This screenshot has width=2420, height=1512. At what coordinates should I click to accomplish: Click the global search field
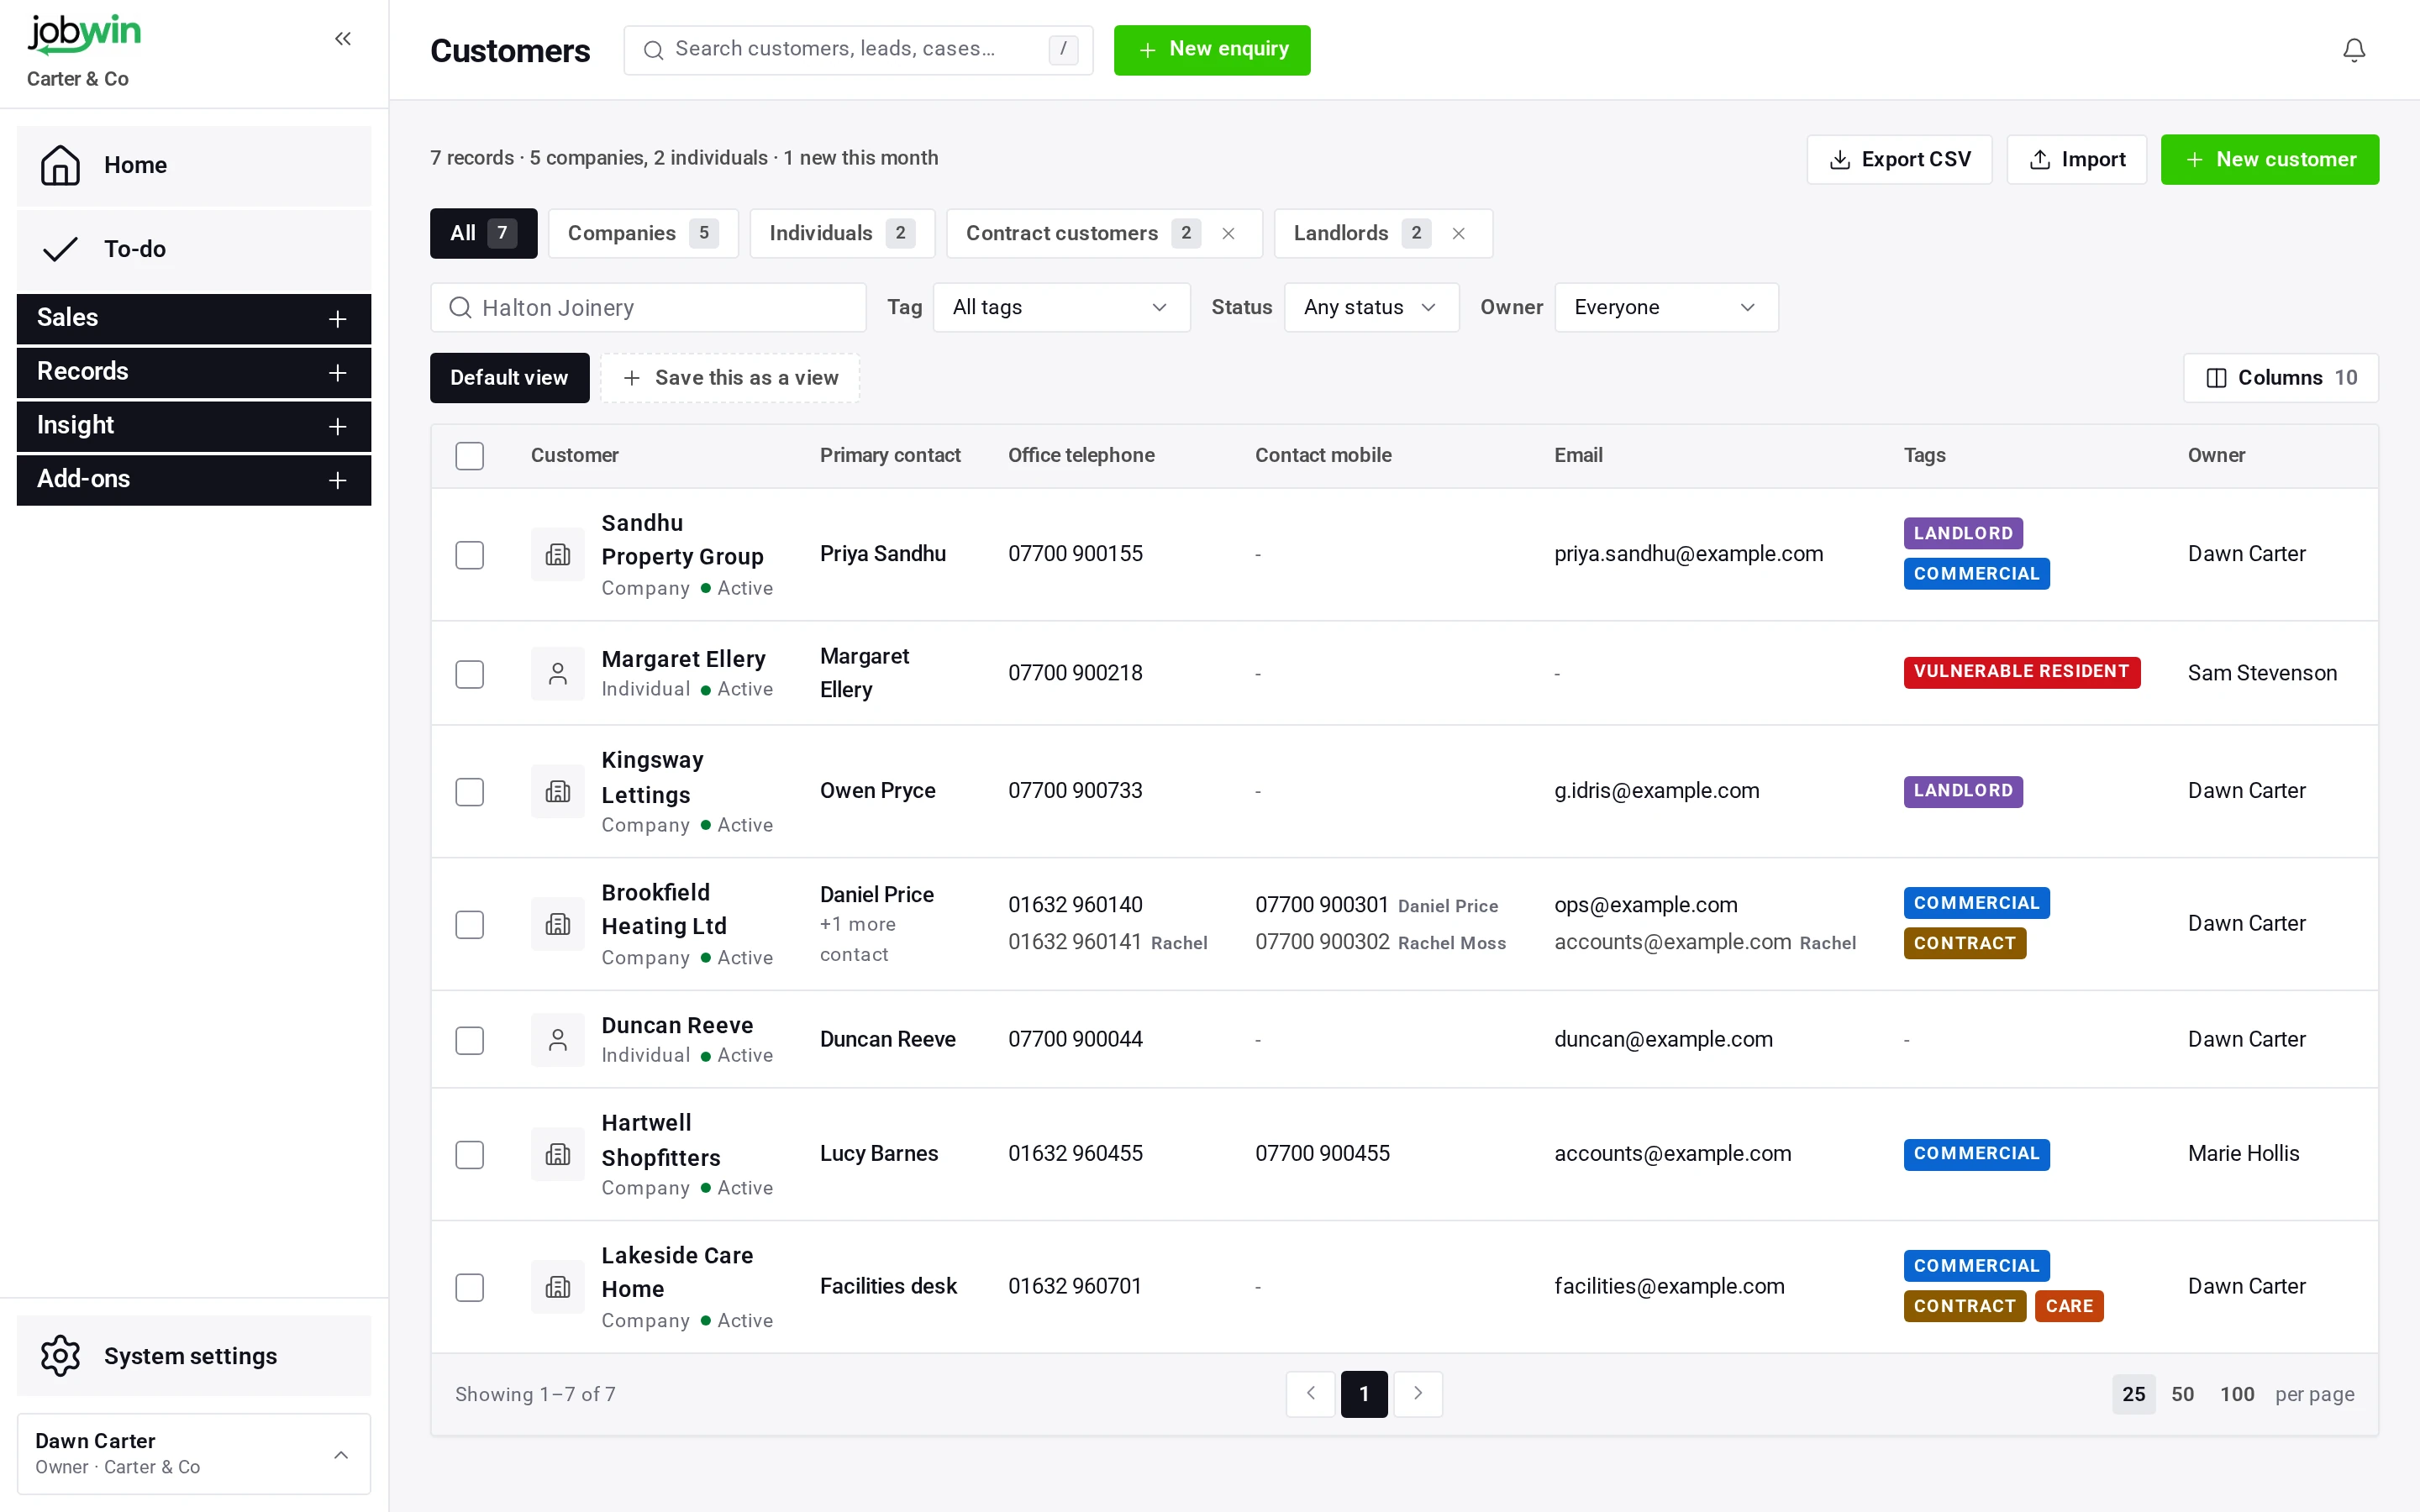(x=858, y=50)
